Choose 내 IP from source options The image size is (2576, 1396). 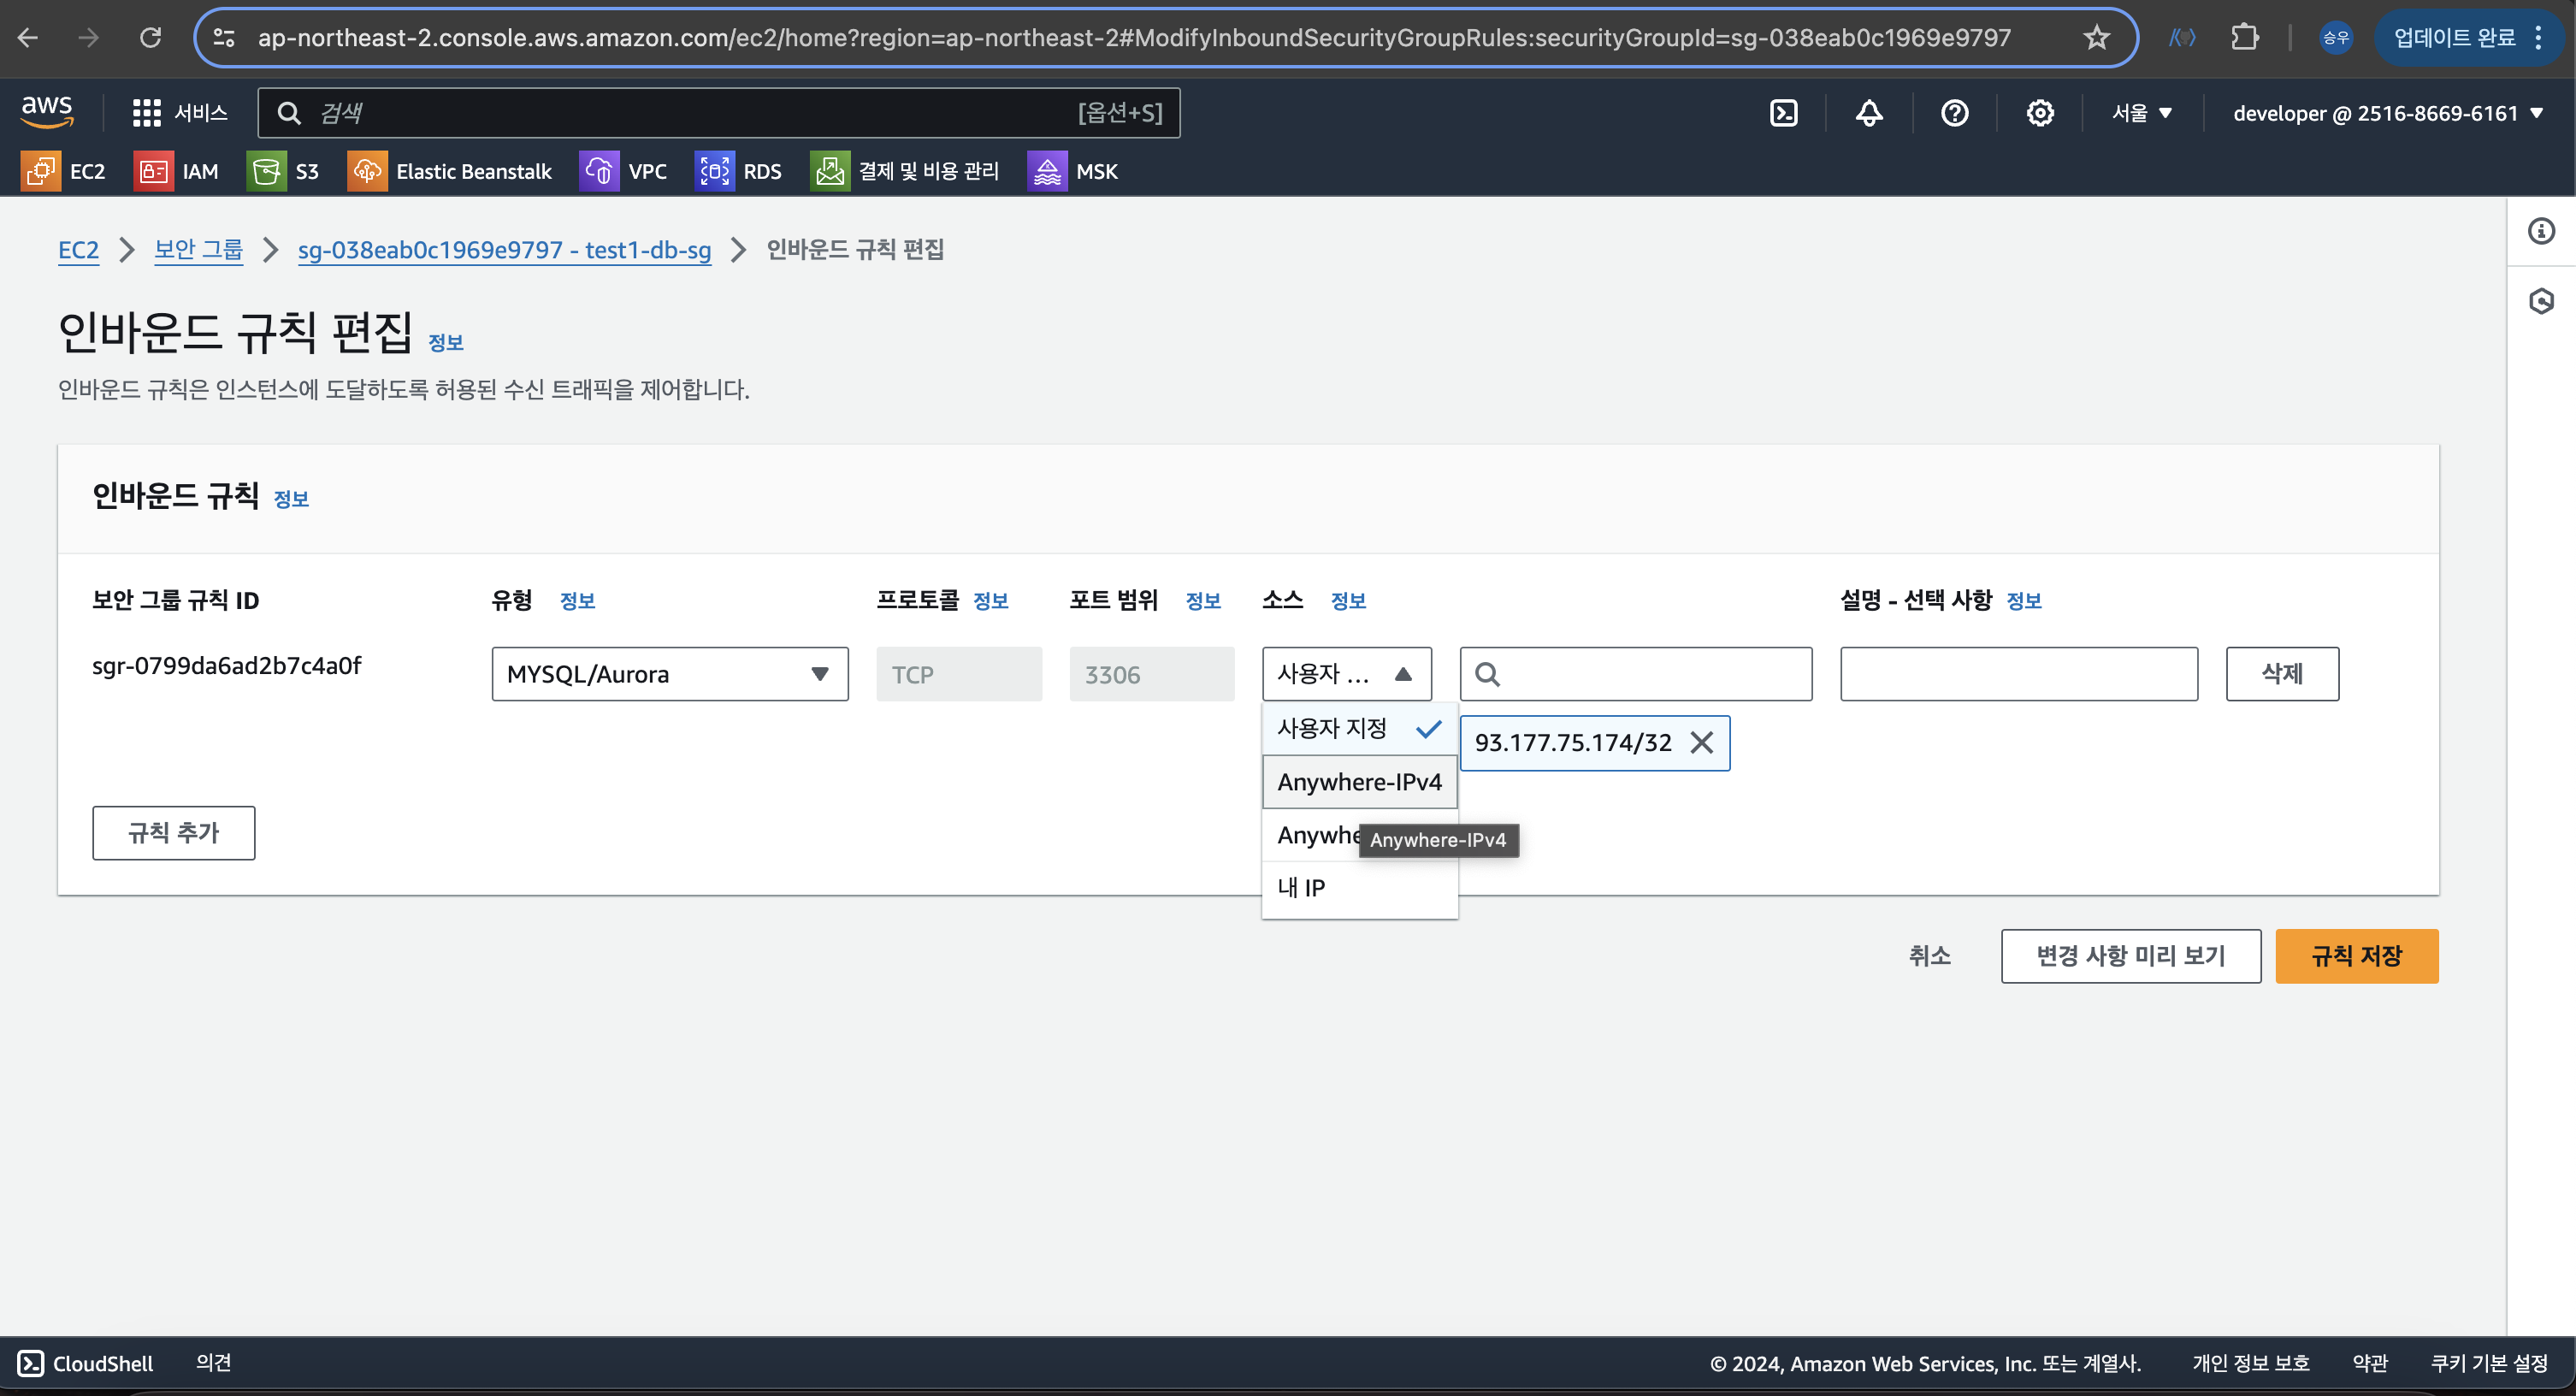click(1301, 887)
